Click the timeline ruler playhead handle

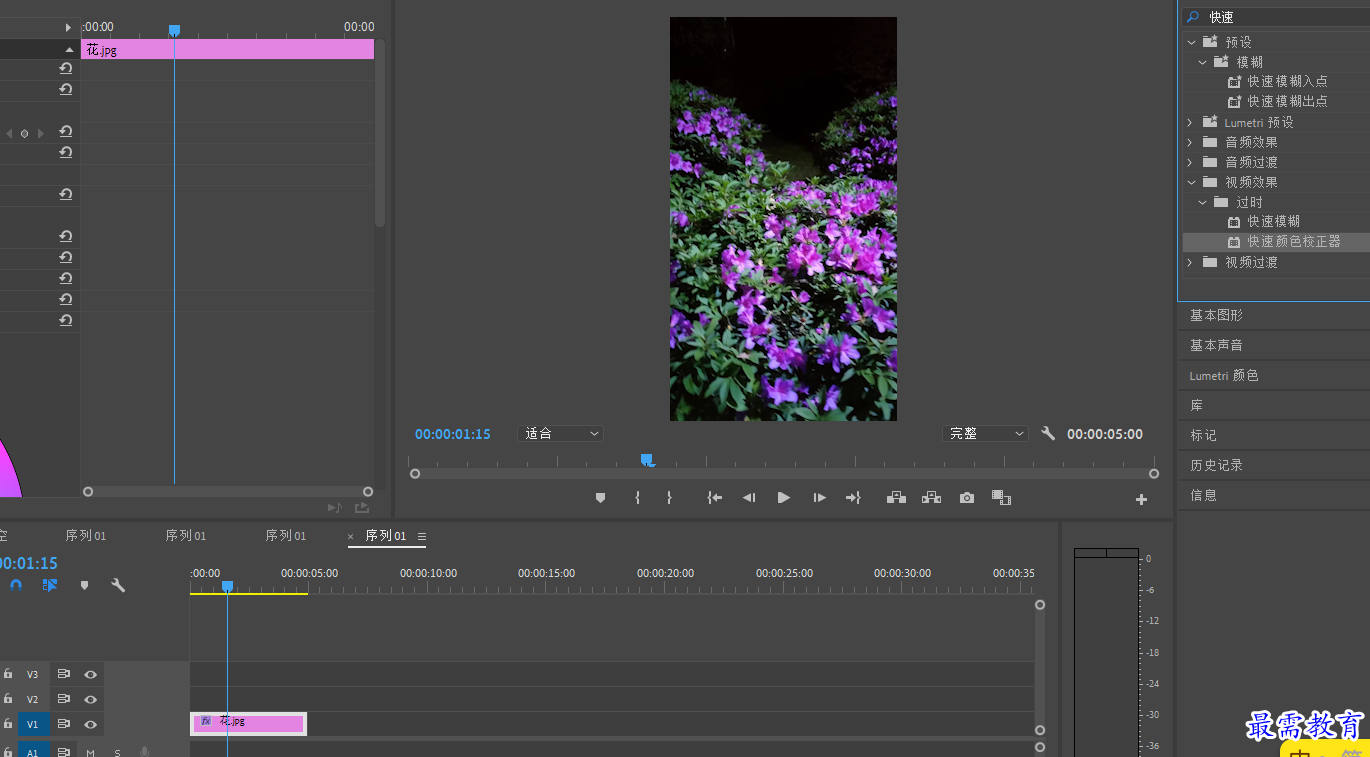[x=227, y=586]
